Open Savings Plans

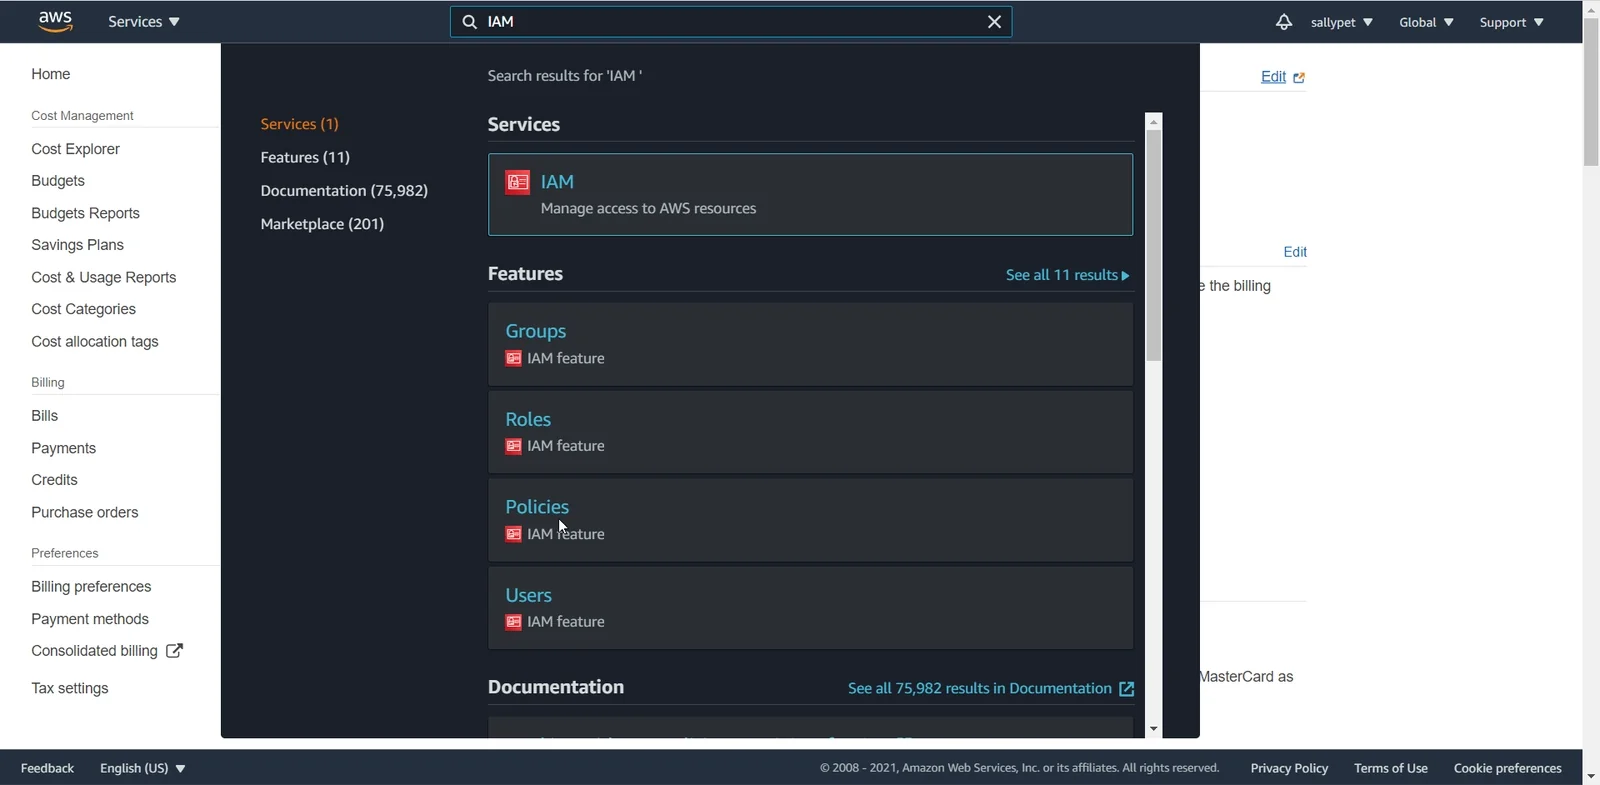pos(78,245)
